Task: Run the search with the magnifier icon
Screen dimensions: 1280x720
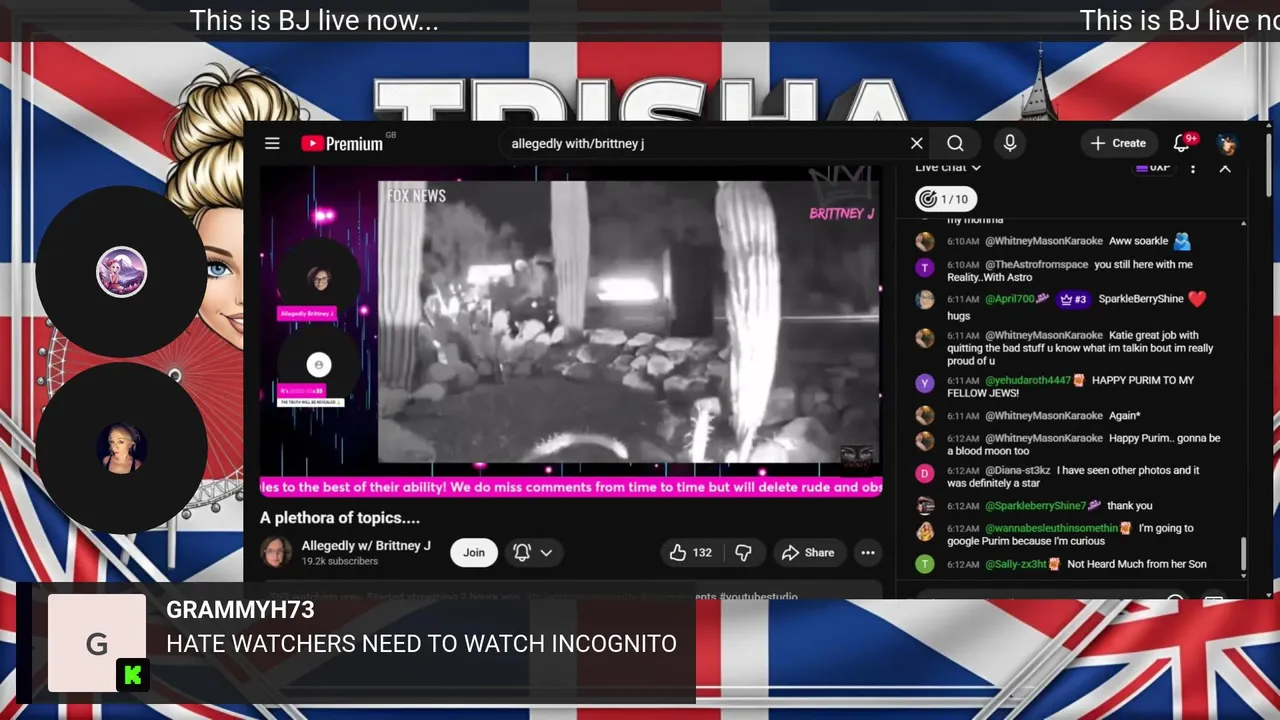Action: [955, 143]
